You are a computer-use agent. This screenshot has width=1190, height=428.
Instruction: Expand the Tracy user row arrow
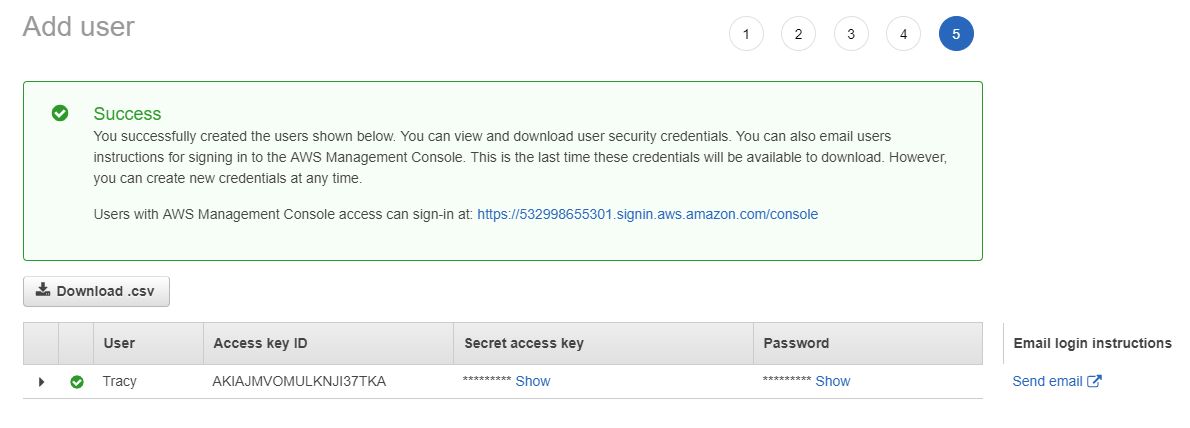42,382
